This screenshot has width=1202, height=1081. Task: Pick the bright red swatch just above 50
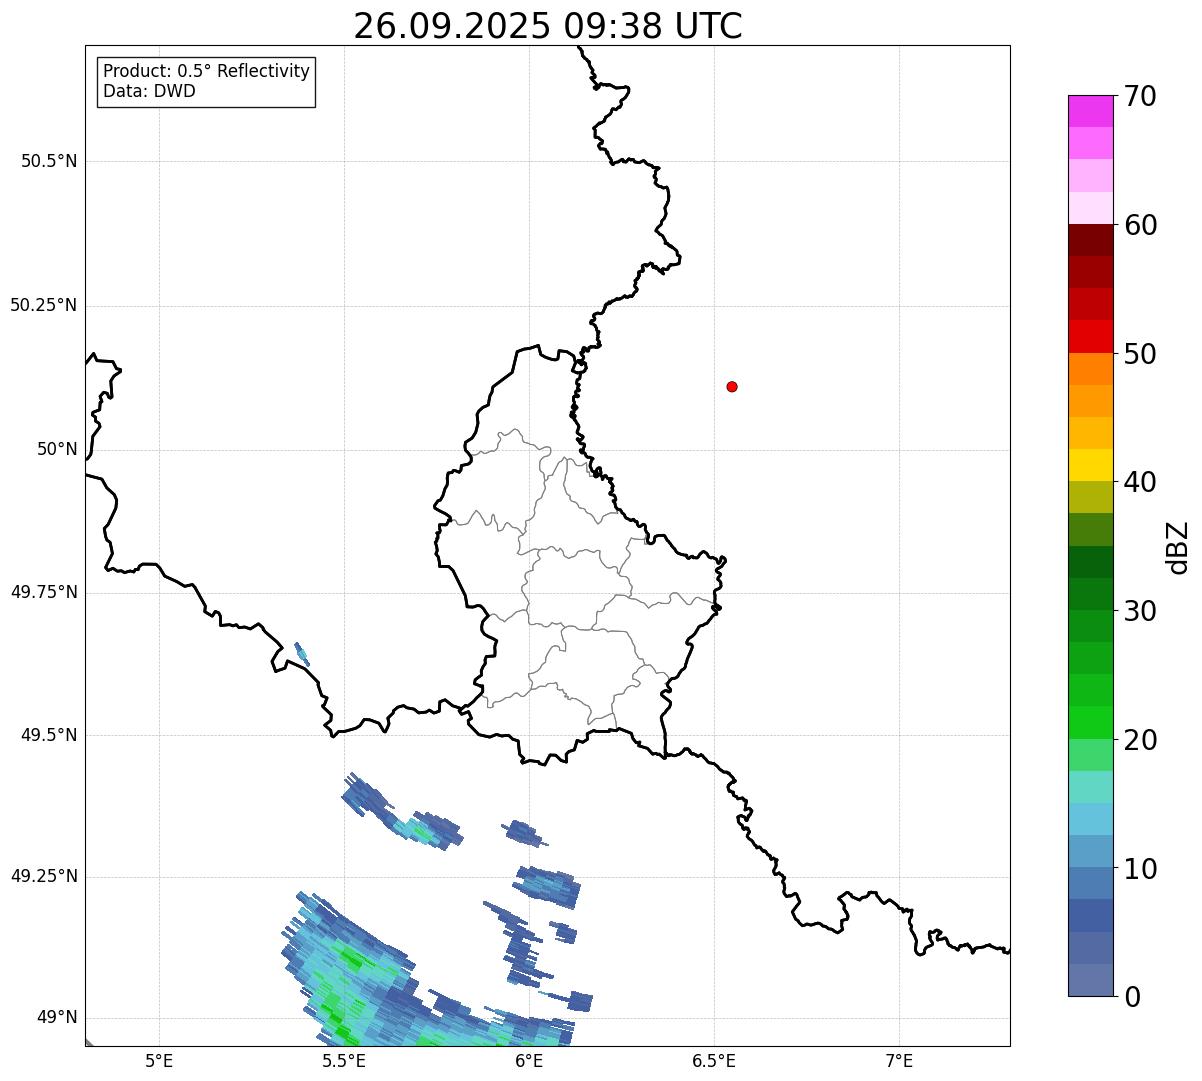tap(1090, 337)
